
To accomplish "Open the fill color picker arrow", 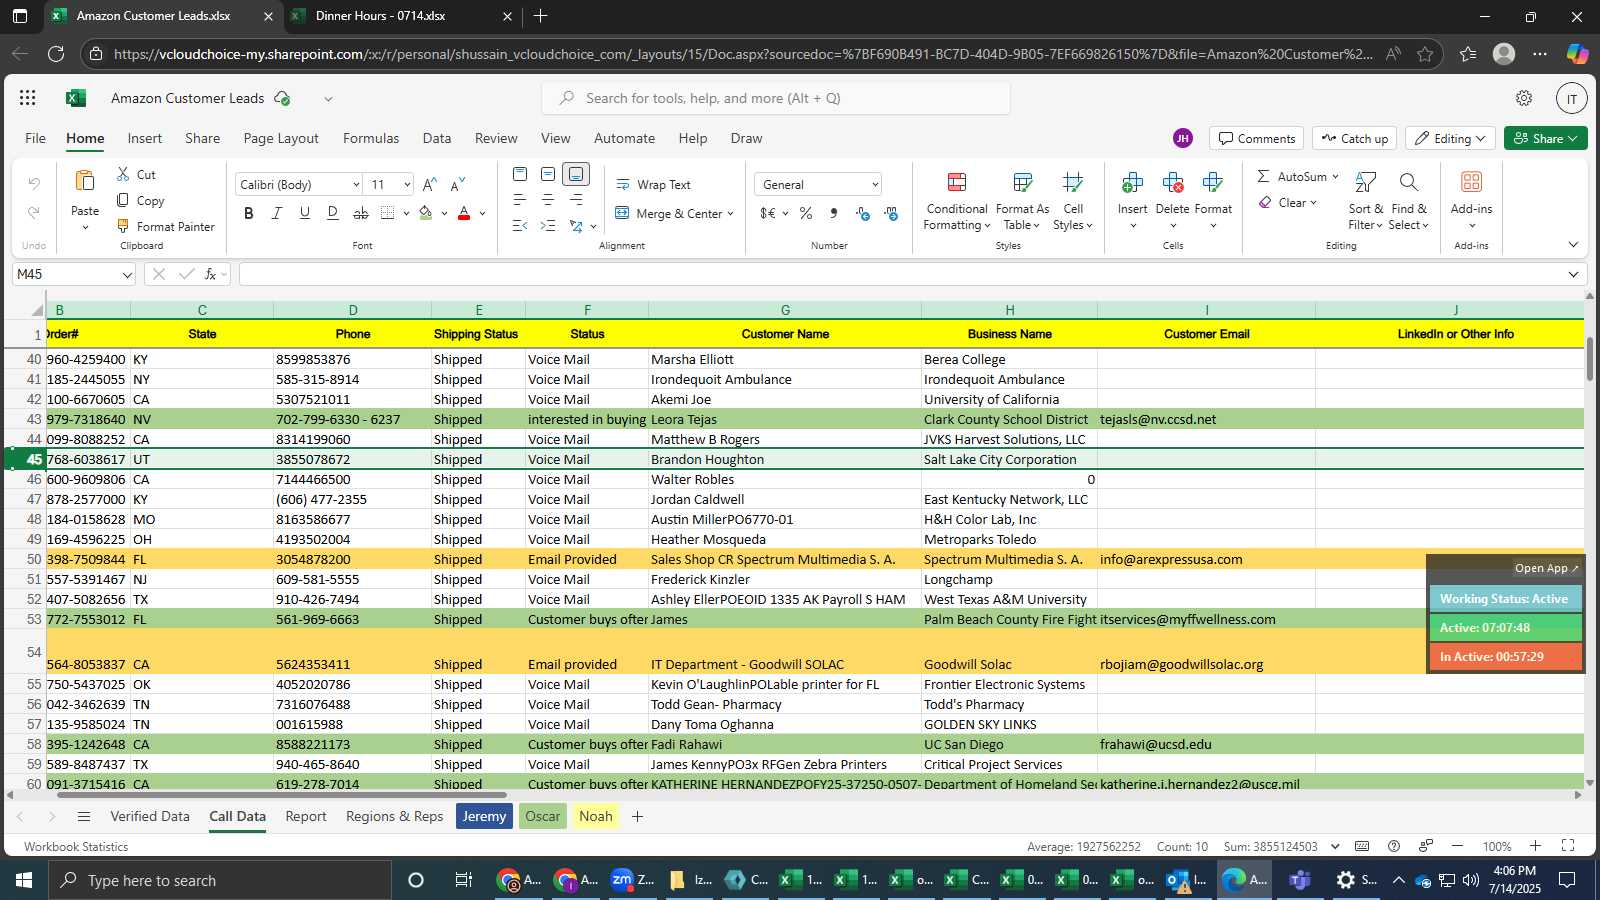I will [444, 213].
